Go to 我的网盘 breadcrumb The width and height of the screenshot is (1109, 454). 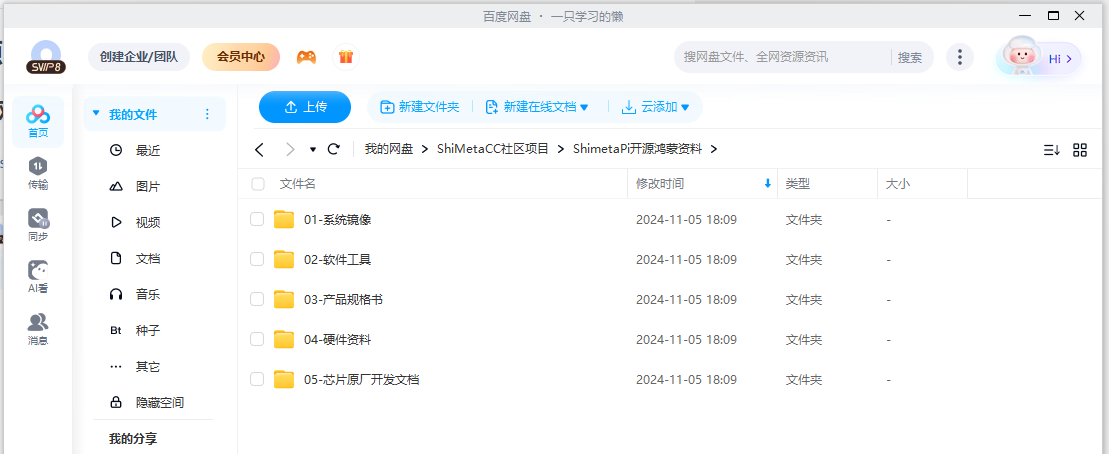click(x=388, y=149)
